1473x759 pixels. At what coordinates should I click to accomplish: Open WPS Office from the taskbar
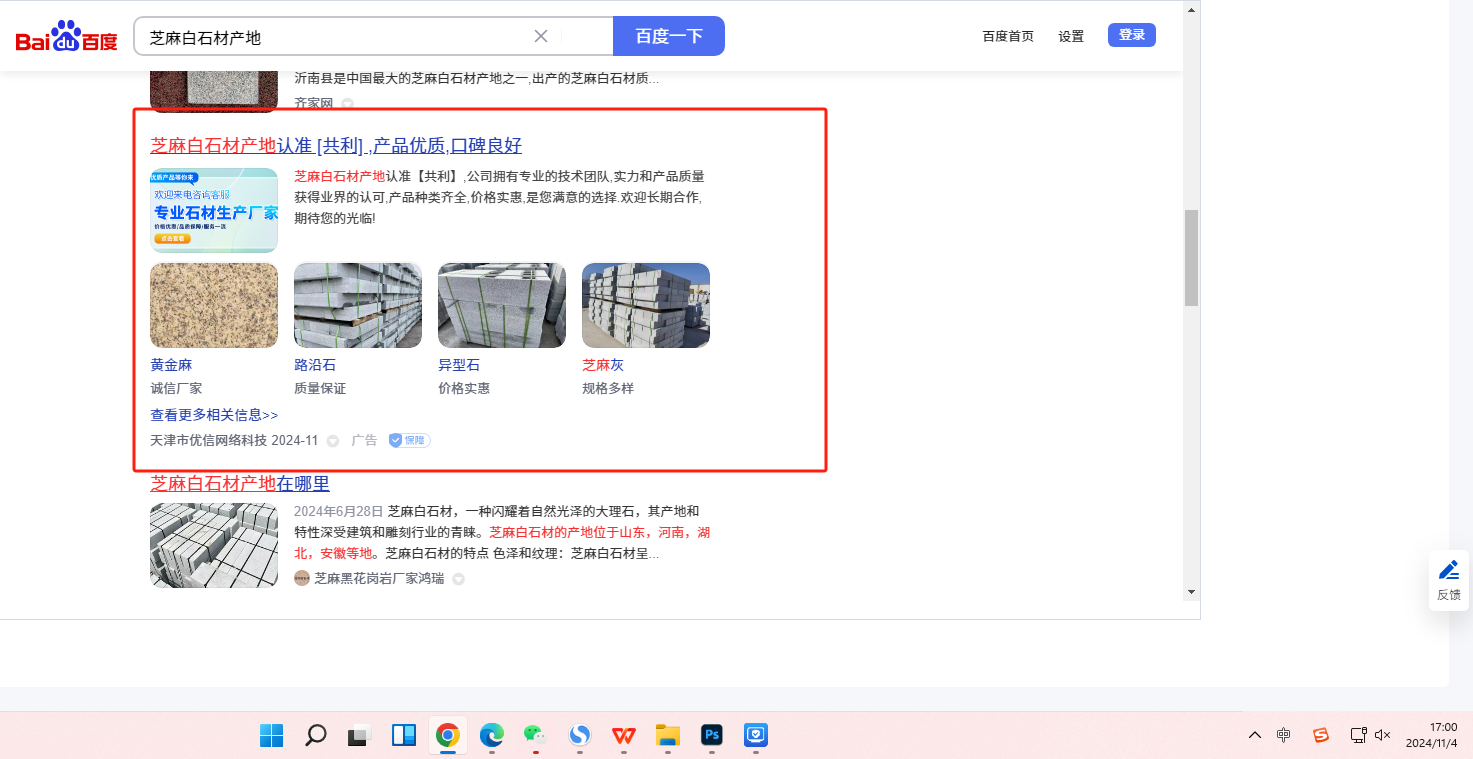[x=623, y=736]
